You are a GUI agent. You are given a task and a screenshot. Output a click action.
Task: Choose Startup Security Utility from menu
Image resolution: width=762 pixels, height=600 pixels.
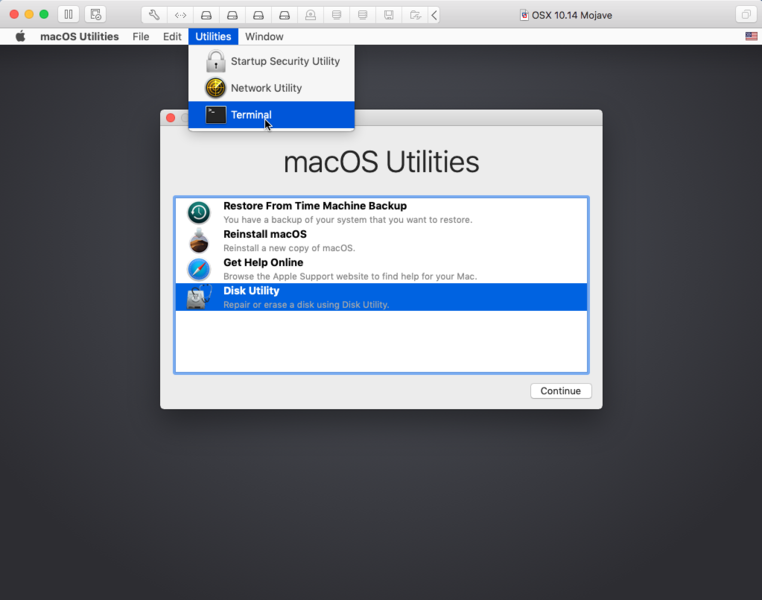(271, 61)
